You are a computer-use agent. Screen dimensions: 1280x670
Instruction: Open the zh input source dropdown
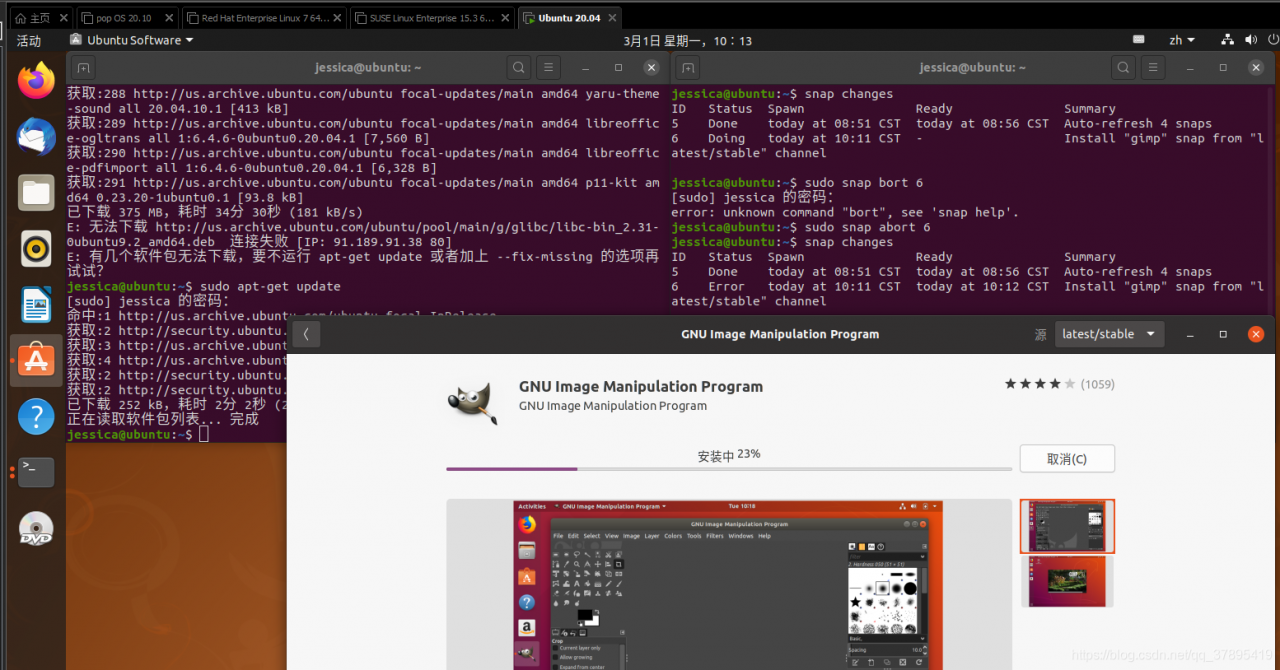(1182, 40)
